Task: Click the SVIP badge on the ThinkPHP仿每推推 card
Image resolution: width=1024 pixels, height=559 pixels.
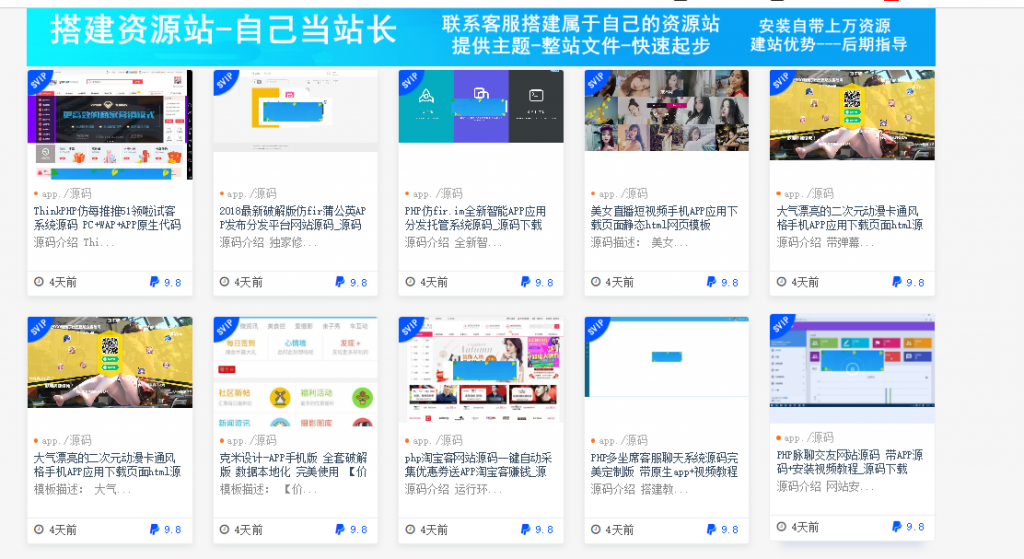Action: click(38, 80)
